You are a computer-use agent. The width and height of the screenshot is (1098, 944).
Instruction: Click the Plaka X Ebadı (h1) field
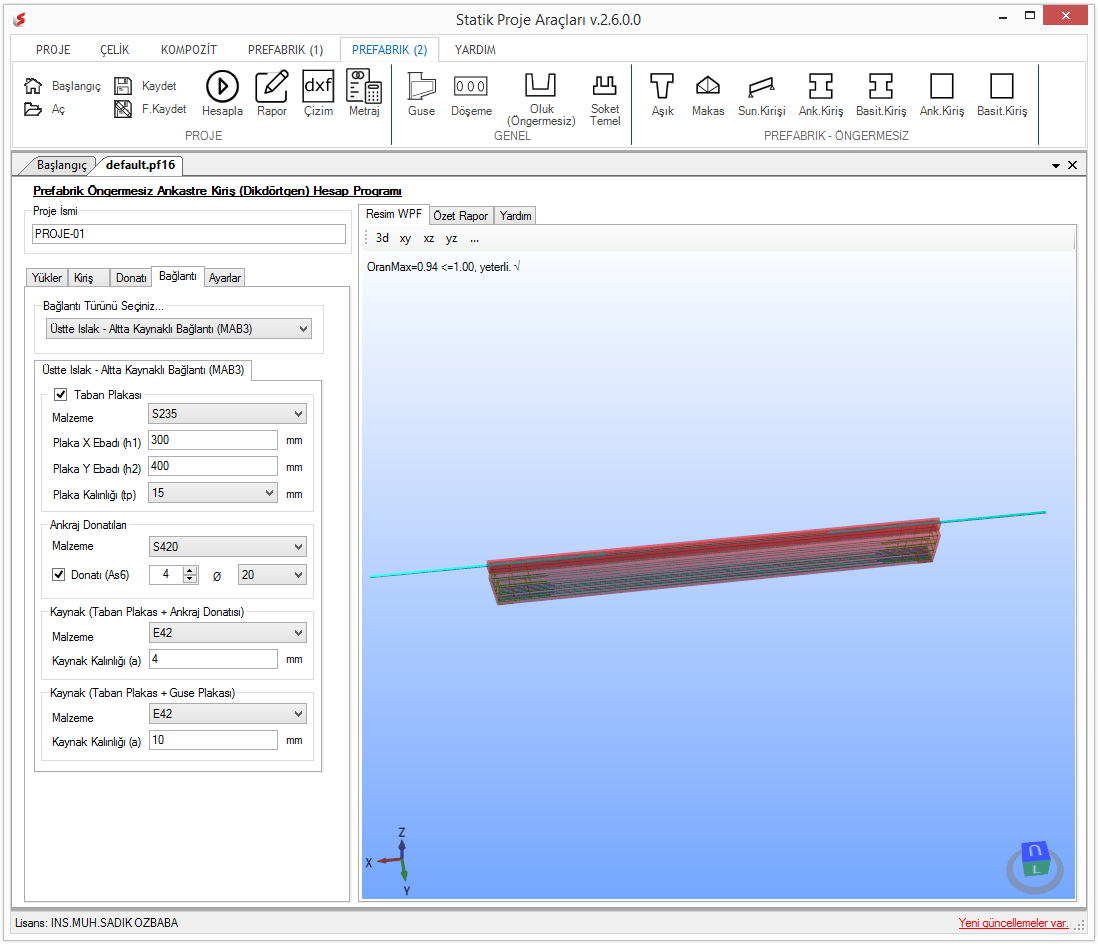click(x=213, y=440)
